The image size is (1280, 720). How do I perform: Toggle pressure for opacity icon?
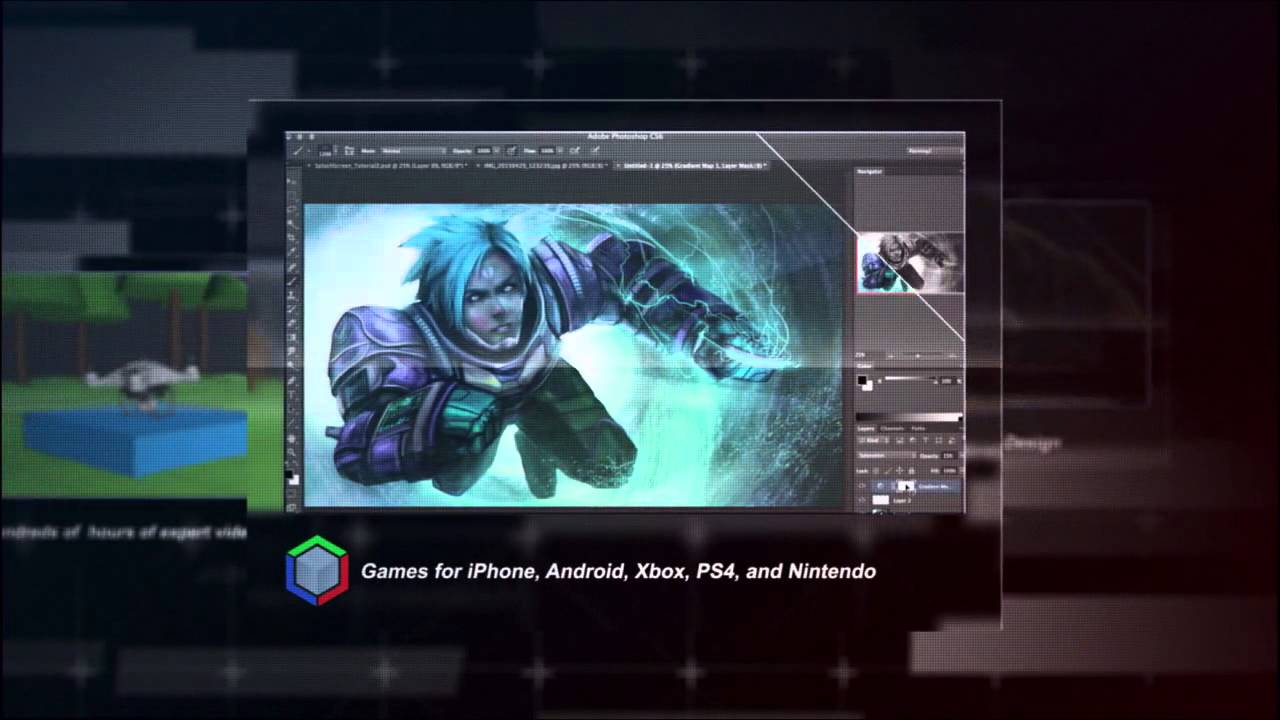tap(511, 150)
